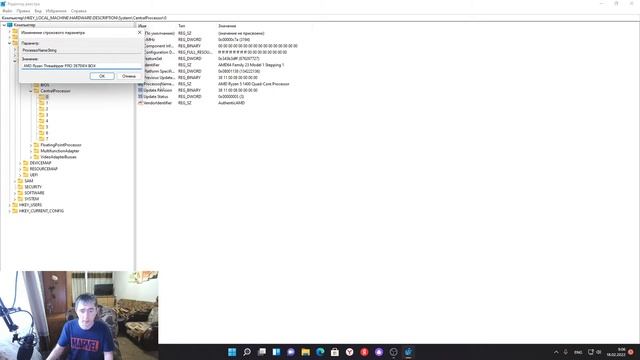This screenshot has height=360, width=640.
Task: Select the SECURITY key folder
Action: (30, 187)
